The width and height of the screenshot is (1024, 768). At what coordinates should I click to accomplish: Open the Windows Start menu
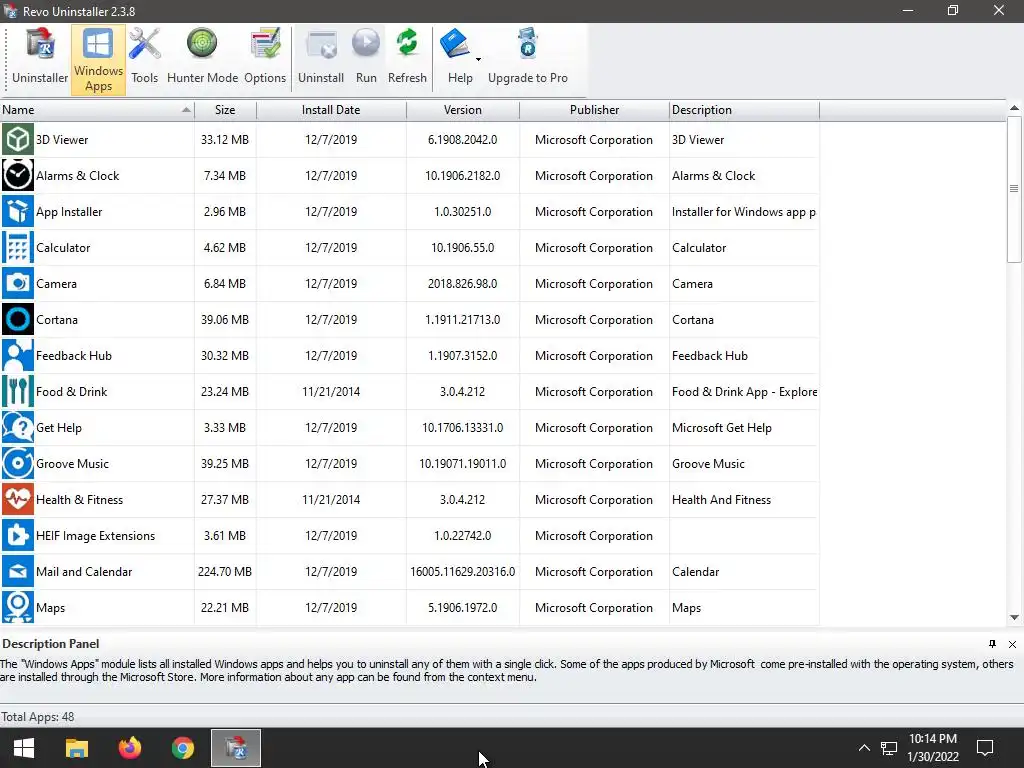24,748
